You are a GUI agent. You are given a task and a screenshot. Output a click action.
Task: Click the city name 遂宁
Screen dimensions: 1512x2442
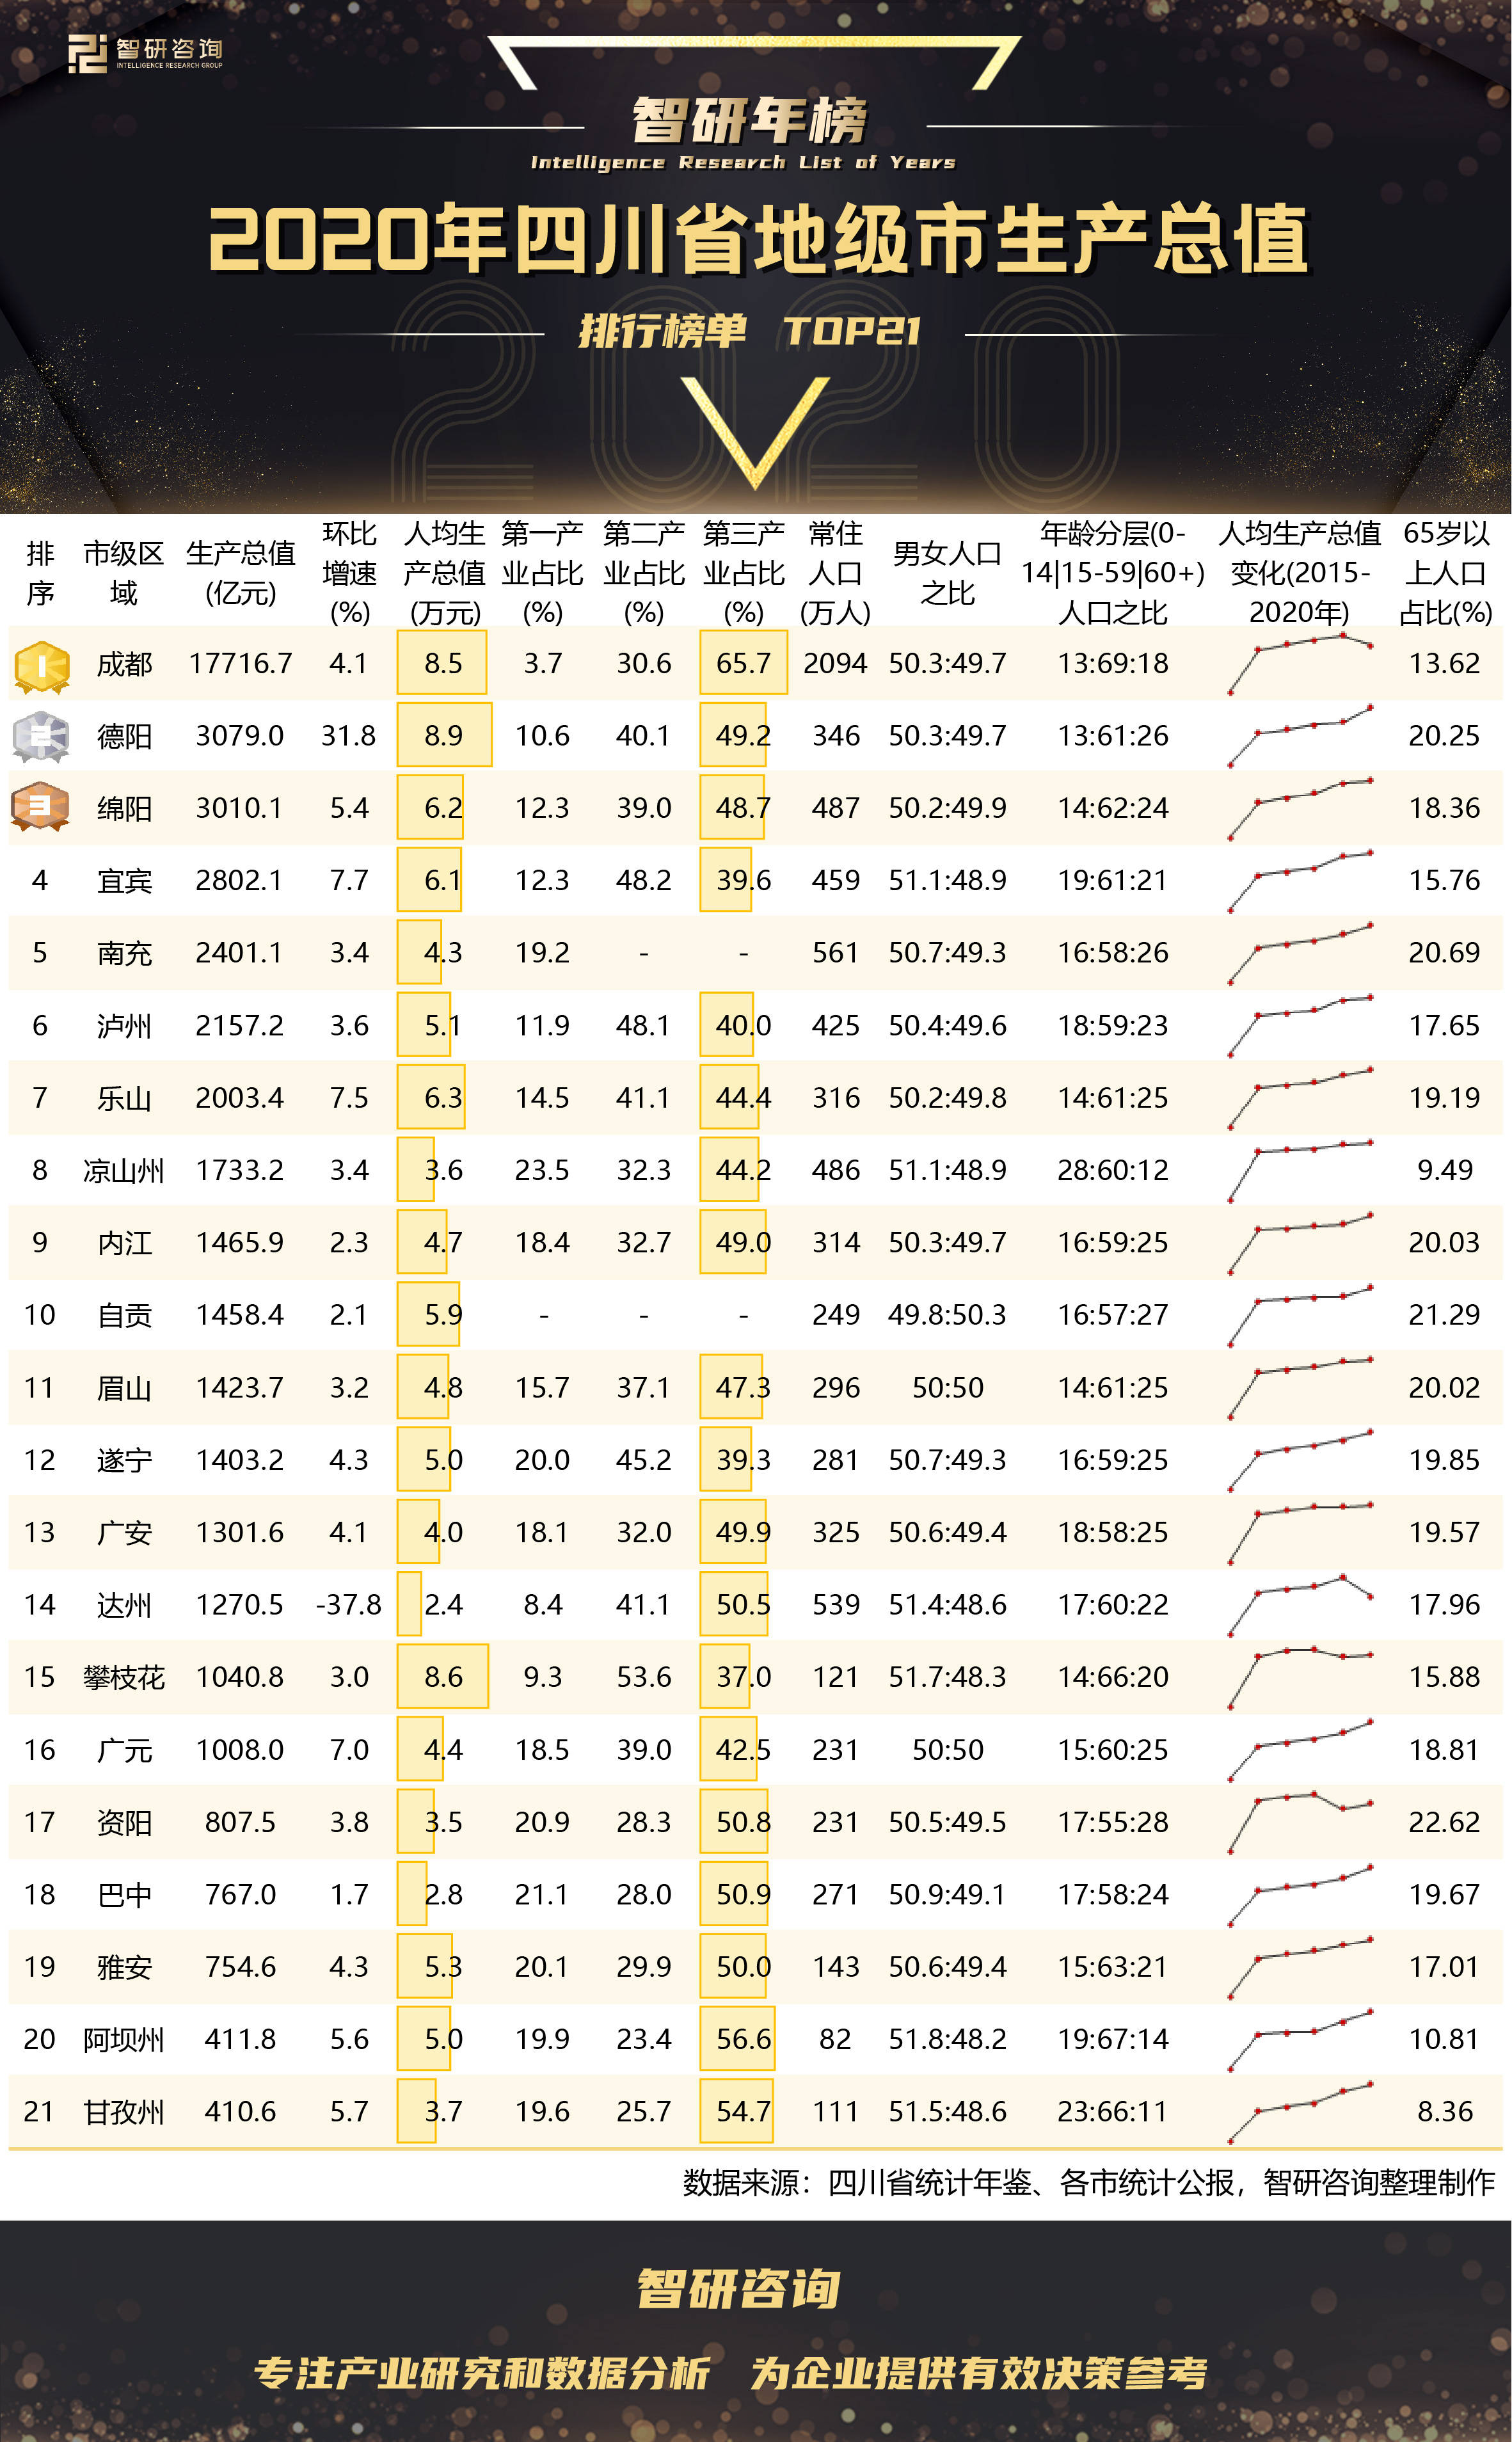[x=124, y=1460]
